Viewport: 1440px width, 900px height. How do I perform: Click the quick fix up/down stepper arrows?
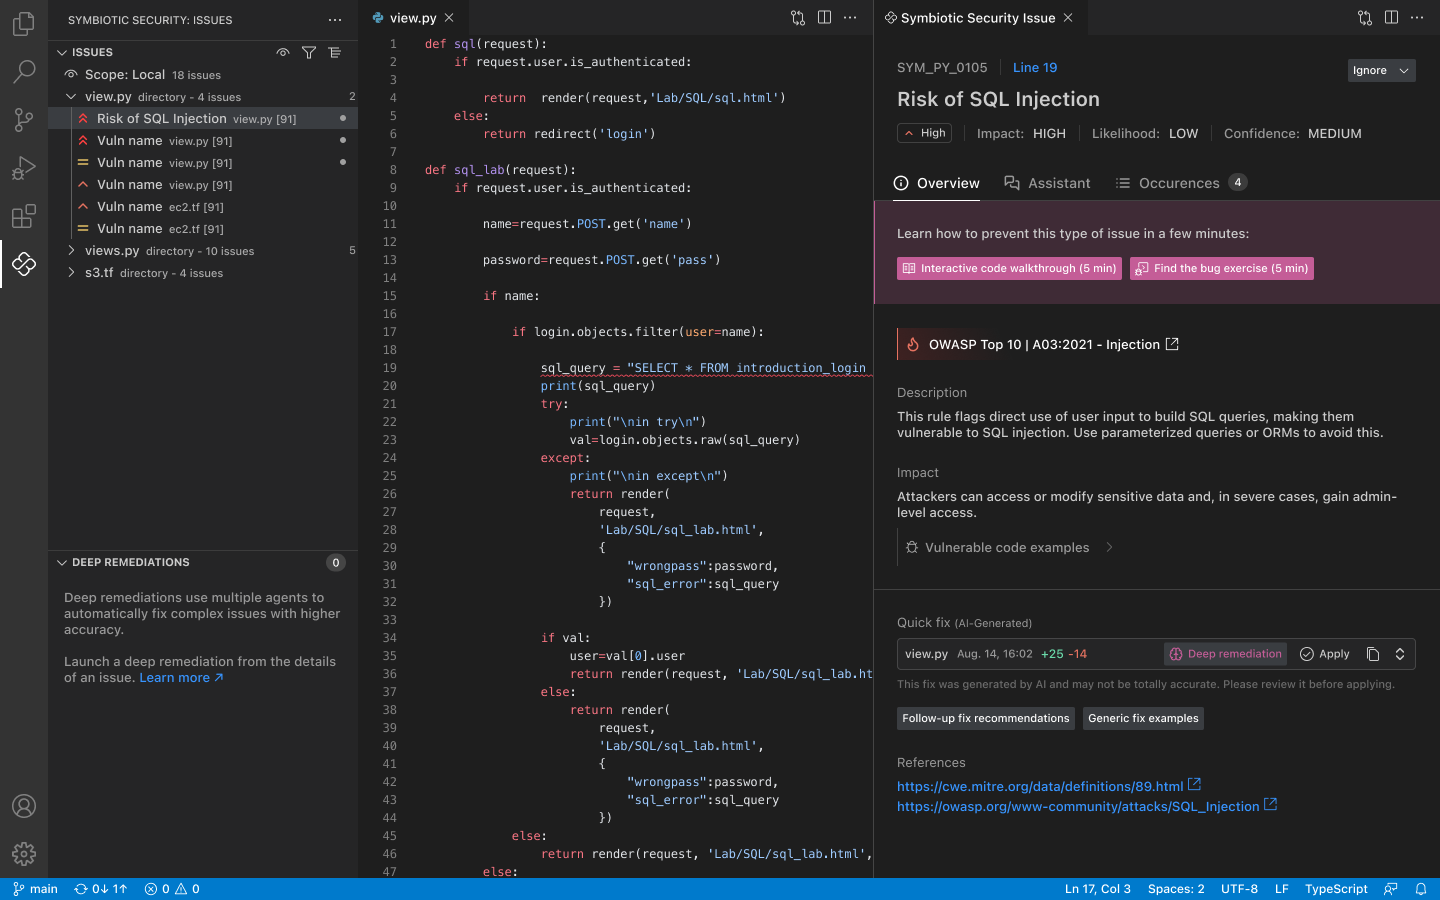(x=1400, y=654)
